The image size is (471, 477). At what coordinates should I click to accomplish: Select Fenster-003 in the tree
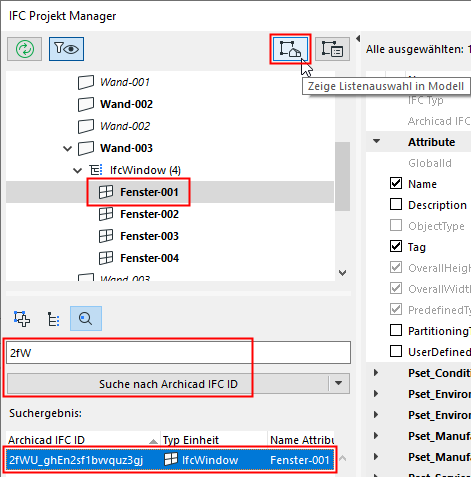[149, 236]
